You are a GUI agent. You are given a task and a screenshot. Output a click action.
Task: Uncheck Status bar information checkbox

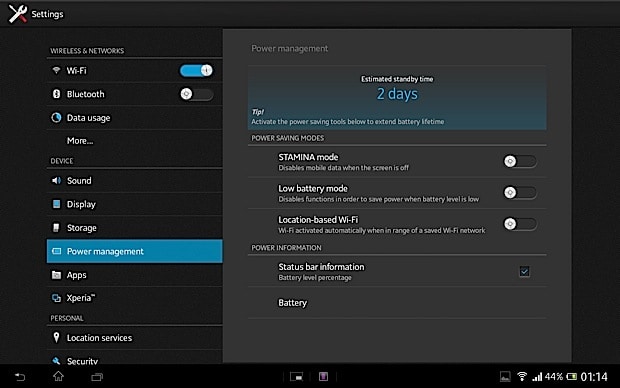coord(524,271)
